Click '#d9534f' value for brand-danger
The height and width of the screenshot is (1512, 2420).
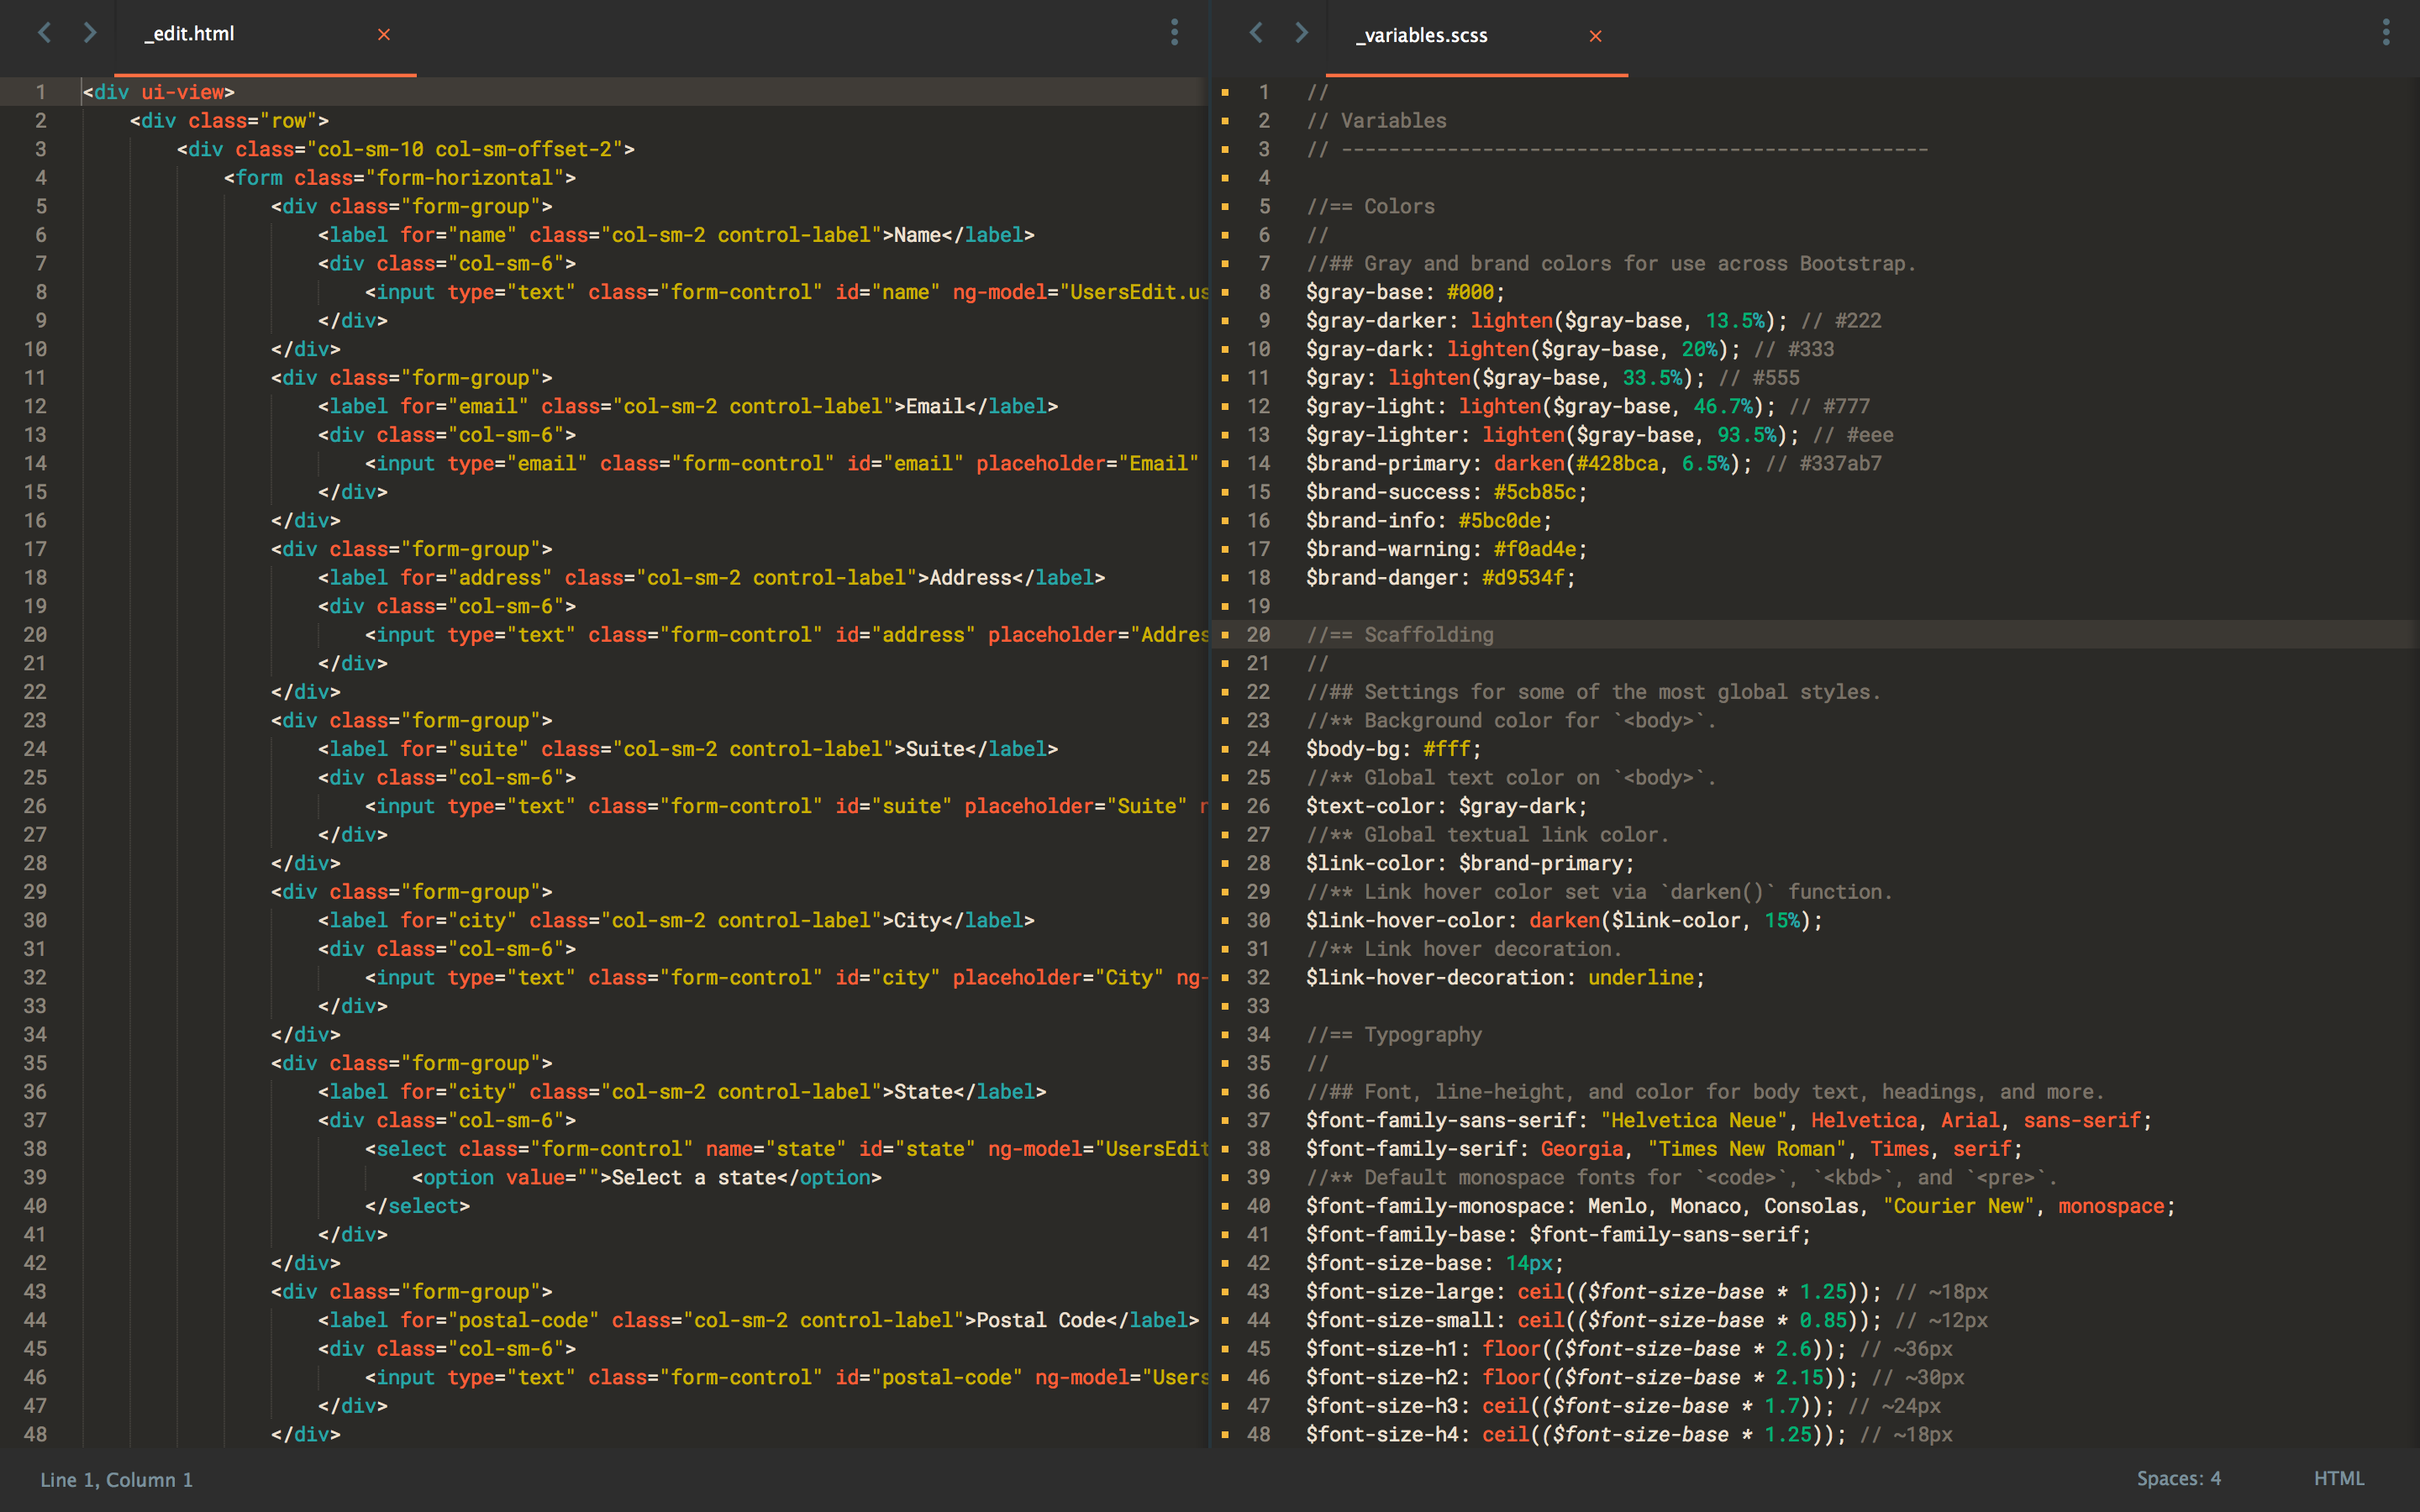[x=1522, y=578]
